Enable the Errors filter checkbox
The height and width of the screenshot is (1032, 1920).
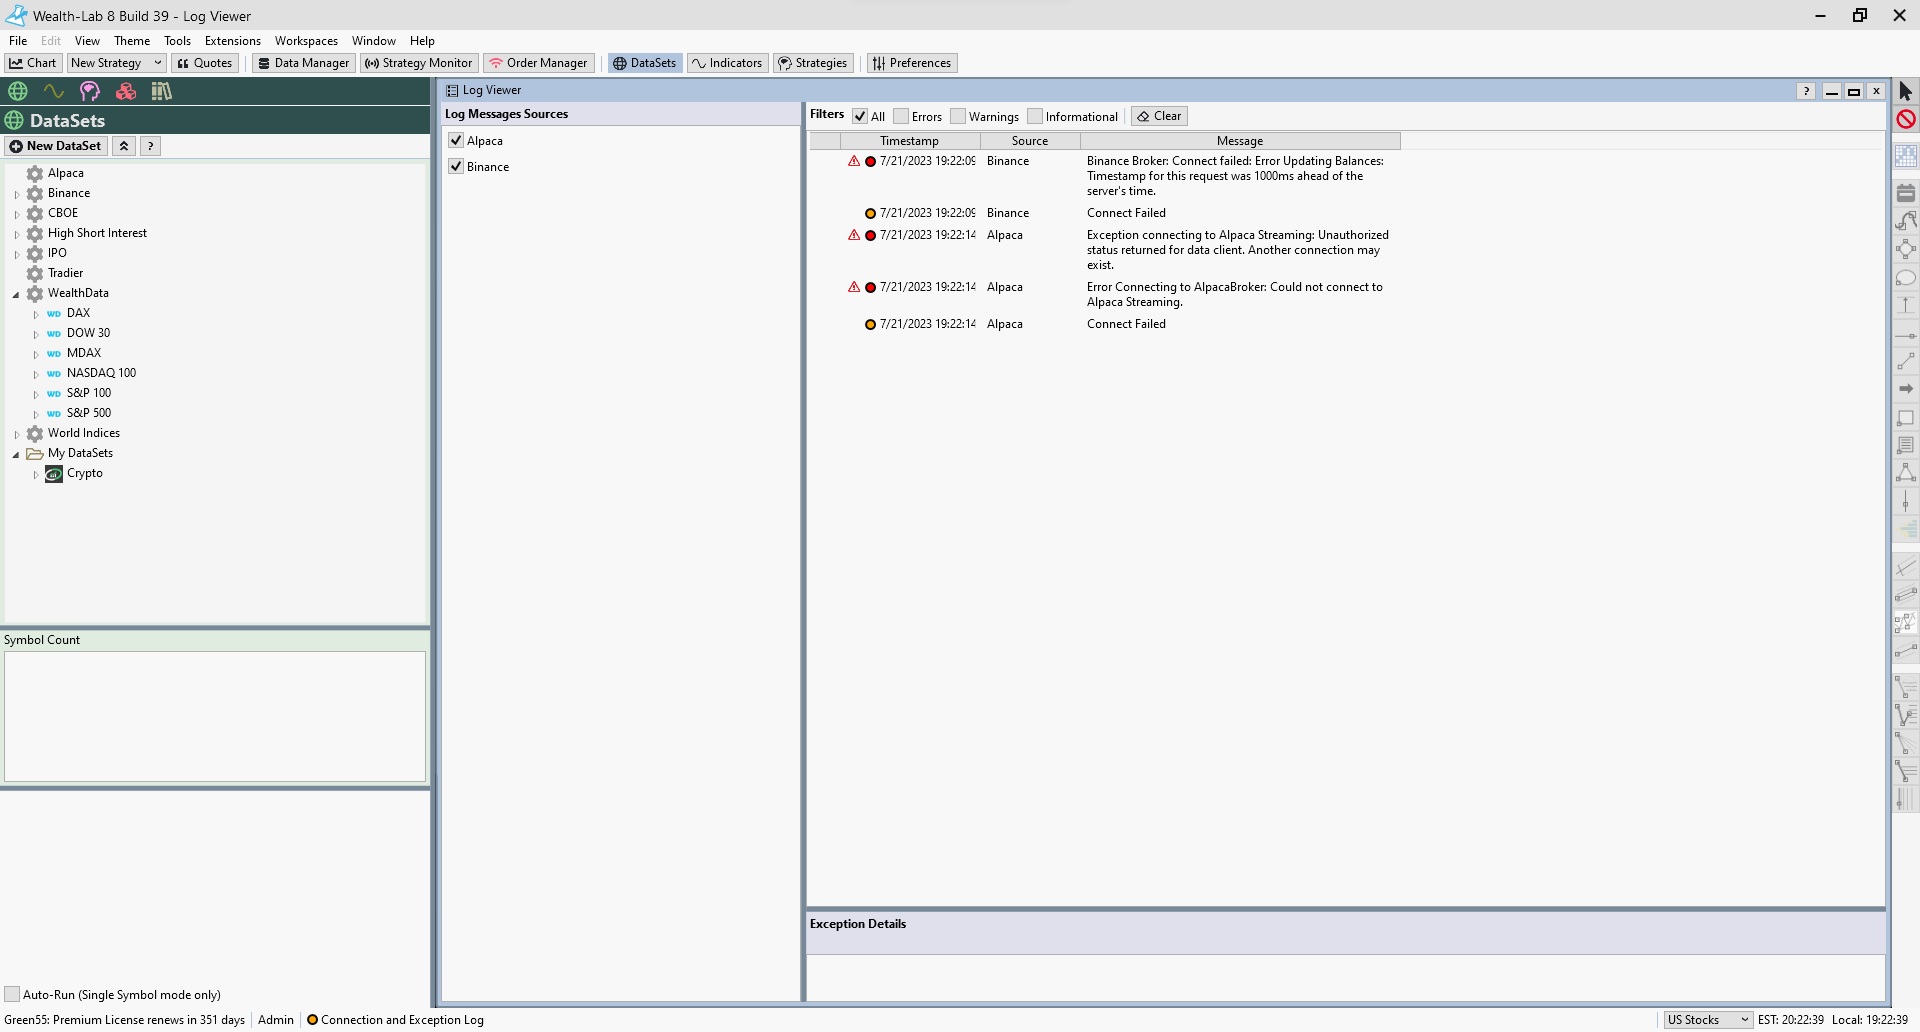click(901, 117)
